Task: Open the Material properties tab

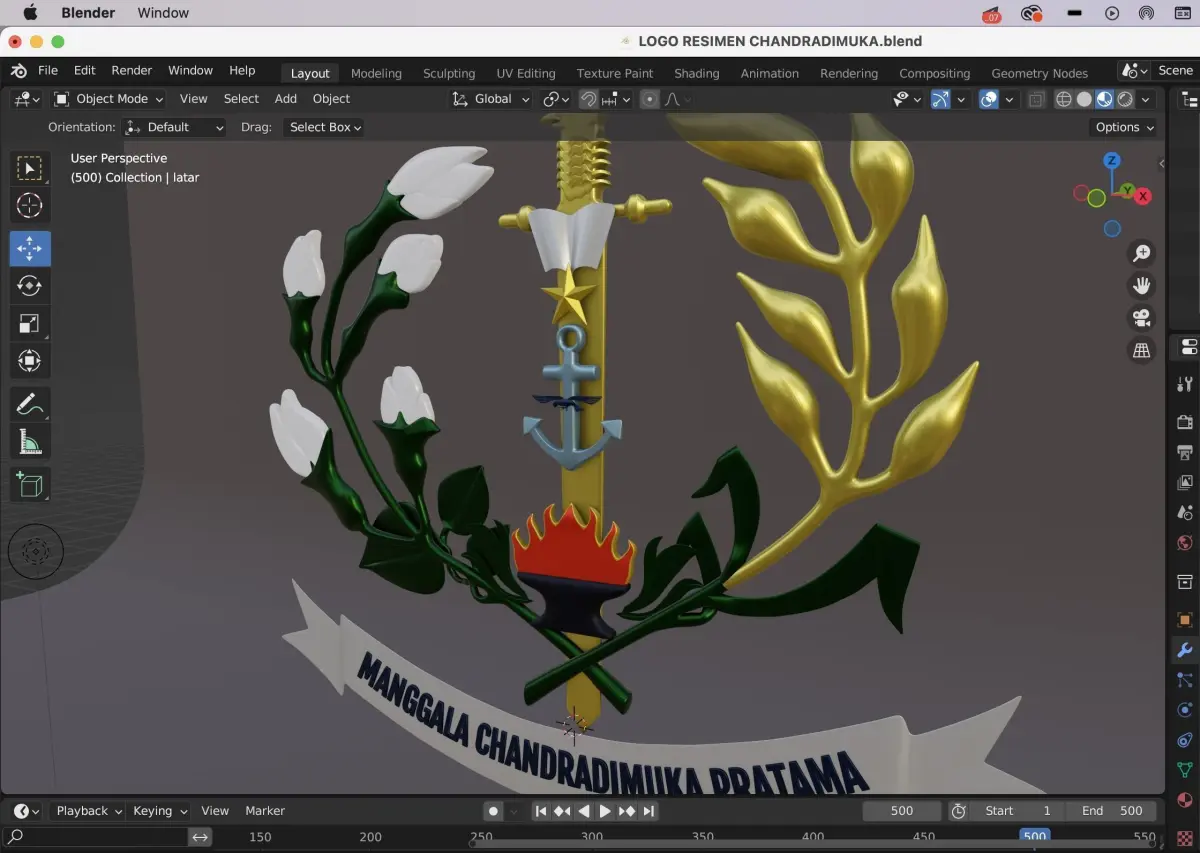Action: [x=1185, y=800]
